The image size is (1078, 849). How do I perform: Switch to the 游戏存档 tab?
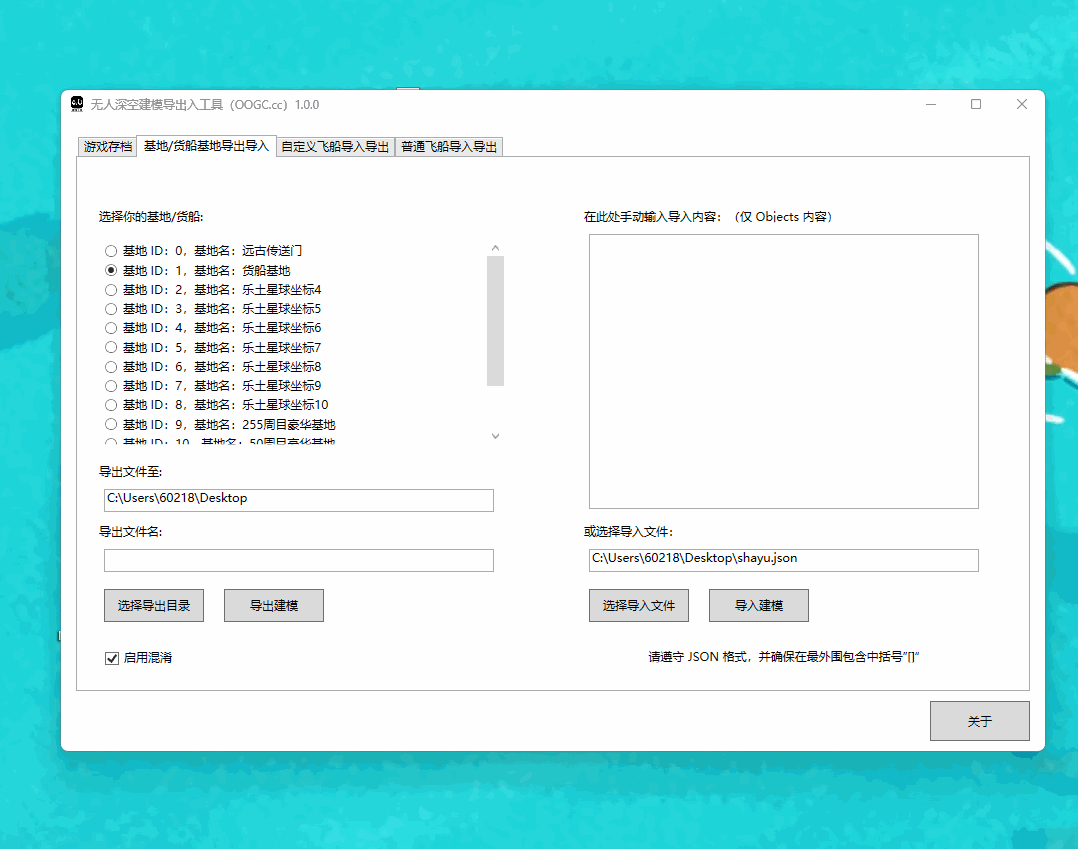108,146
